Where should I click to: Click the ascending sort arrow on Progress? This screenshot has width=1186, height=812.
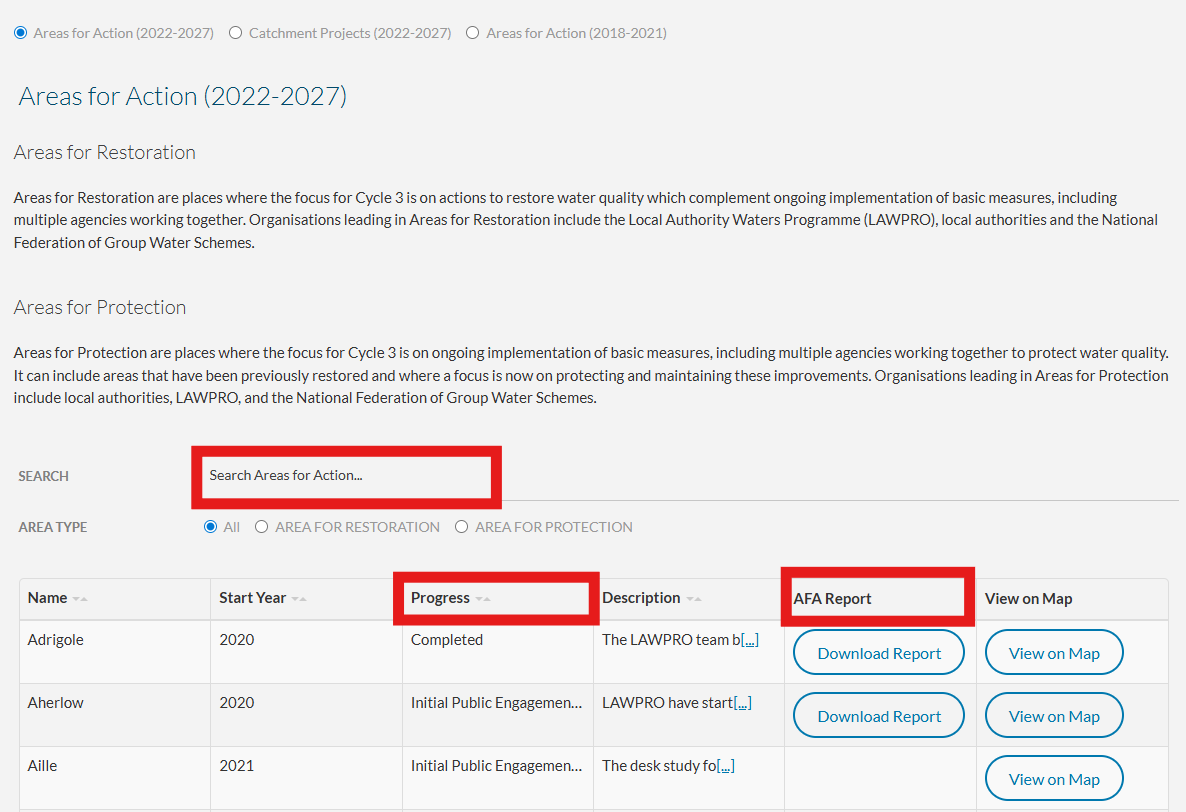pyautogui.click(x=487, y=597)
